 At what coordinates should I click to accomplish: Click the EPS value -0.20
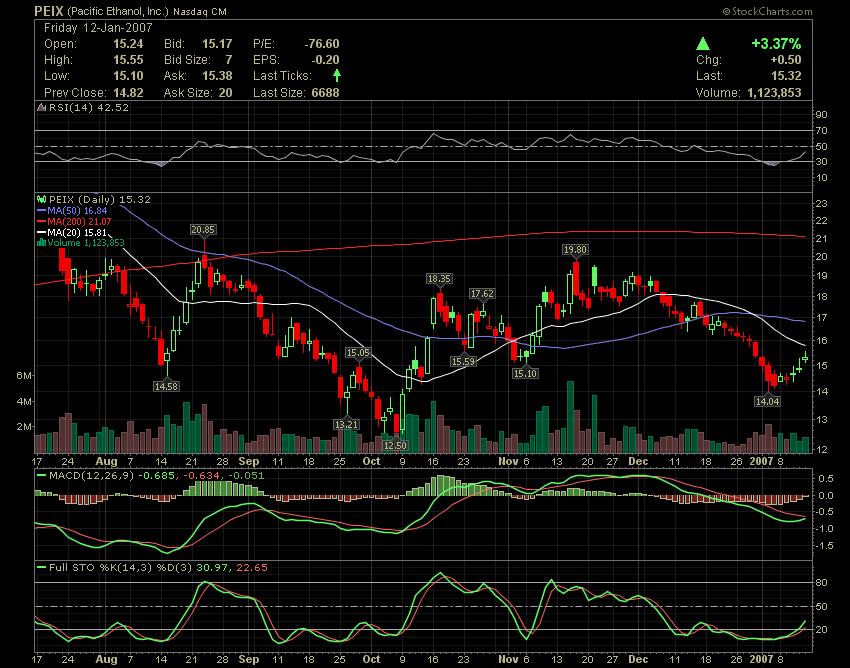coord(325,60)
